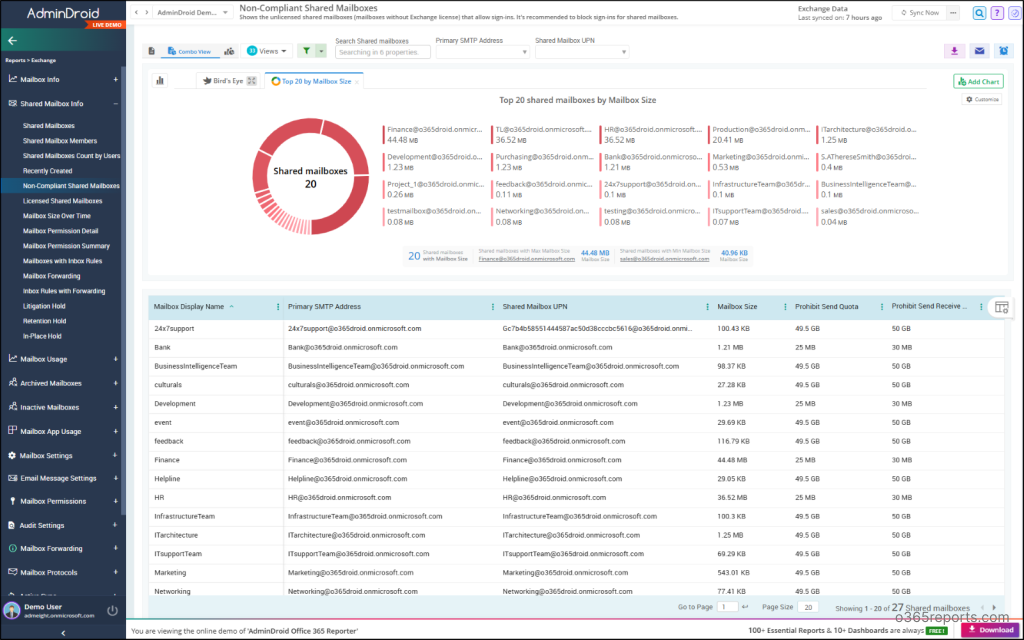Switch to the chart-only view icon
This screenshot has width=1024, height=640.
point(229,51)
